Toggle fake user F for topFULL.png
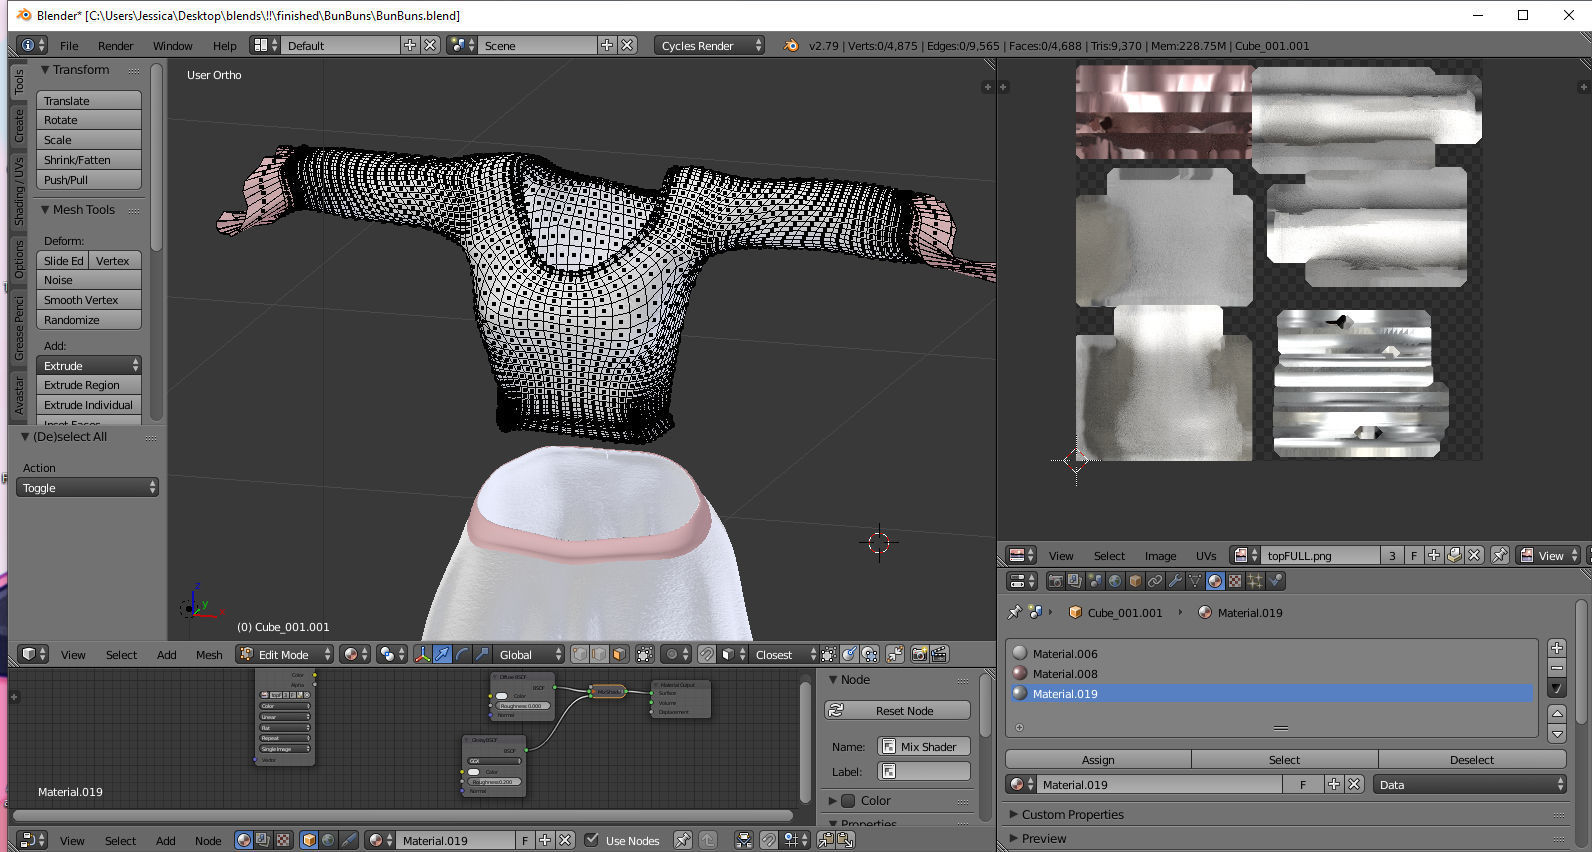 click(1414, 555)
